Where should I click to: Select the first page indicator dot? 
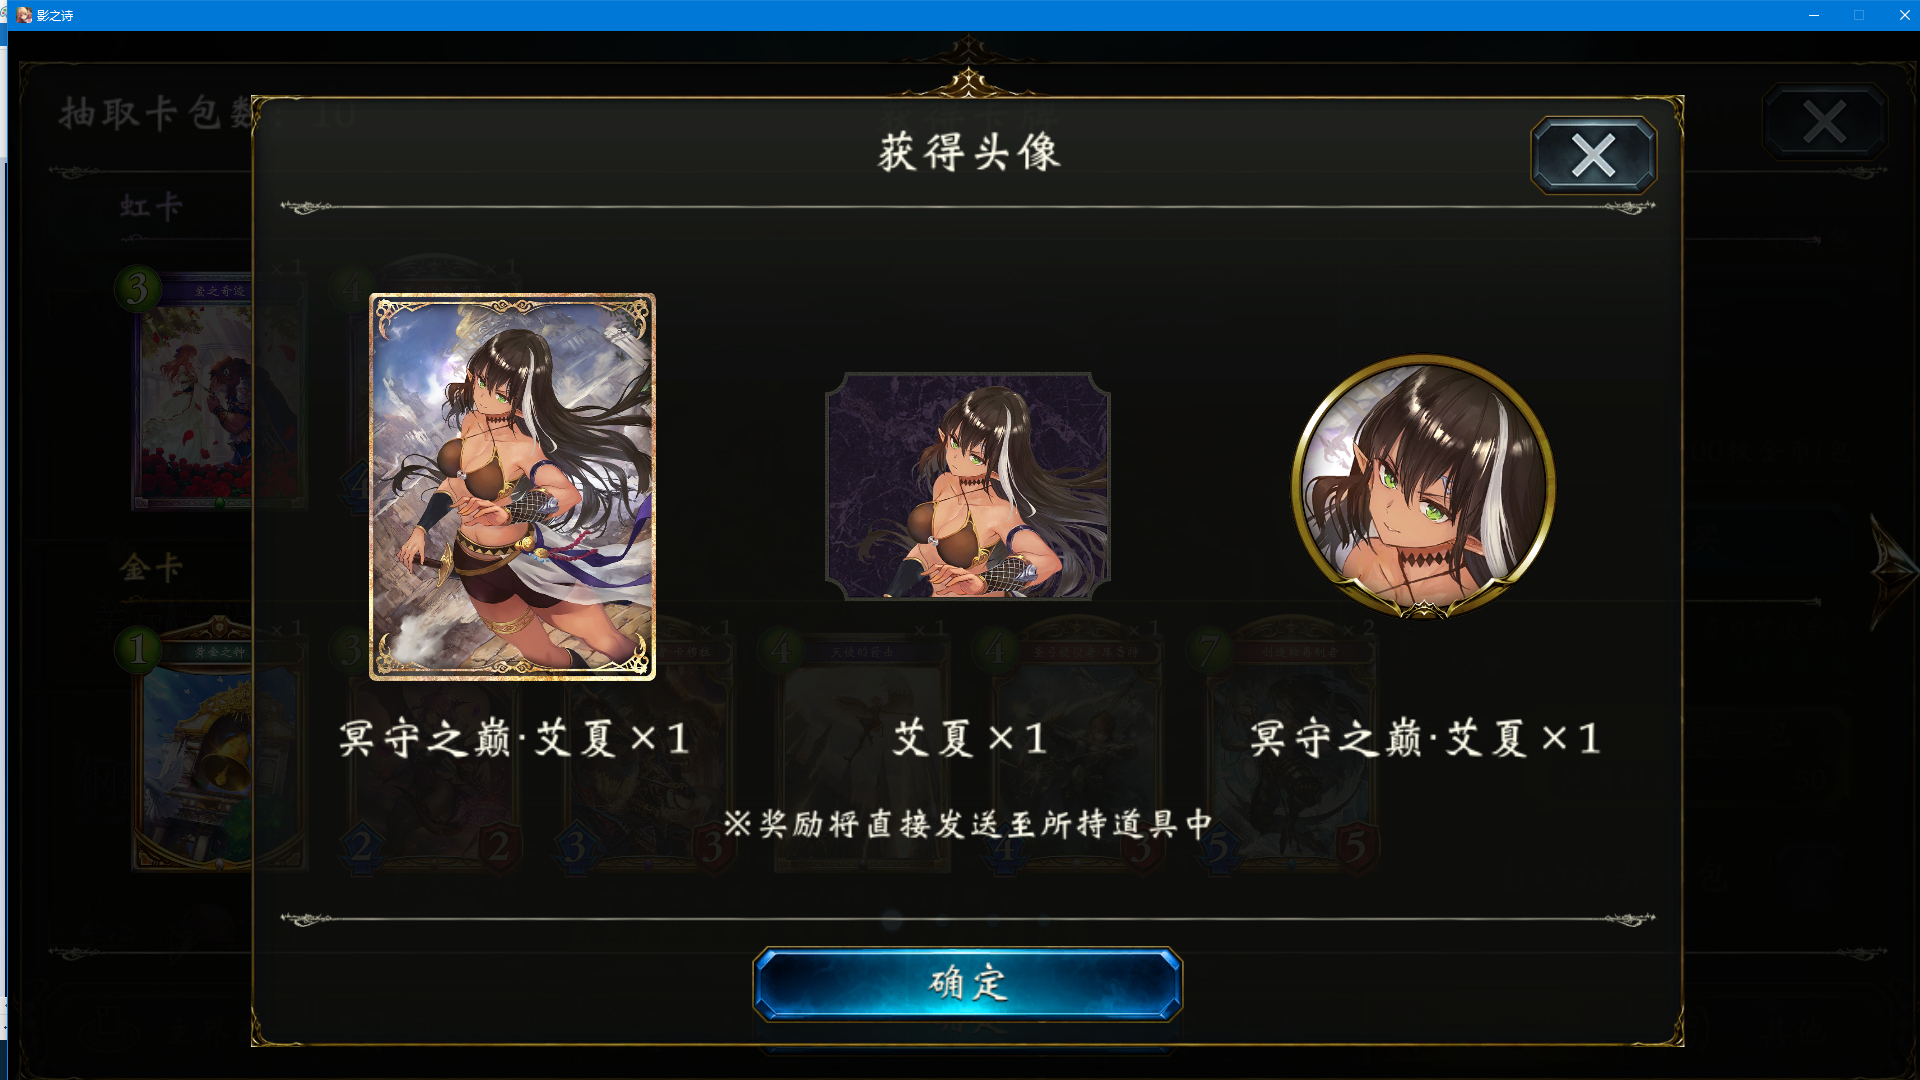[x=892, y=920]
